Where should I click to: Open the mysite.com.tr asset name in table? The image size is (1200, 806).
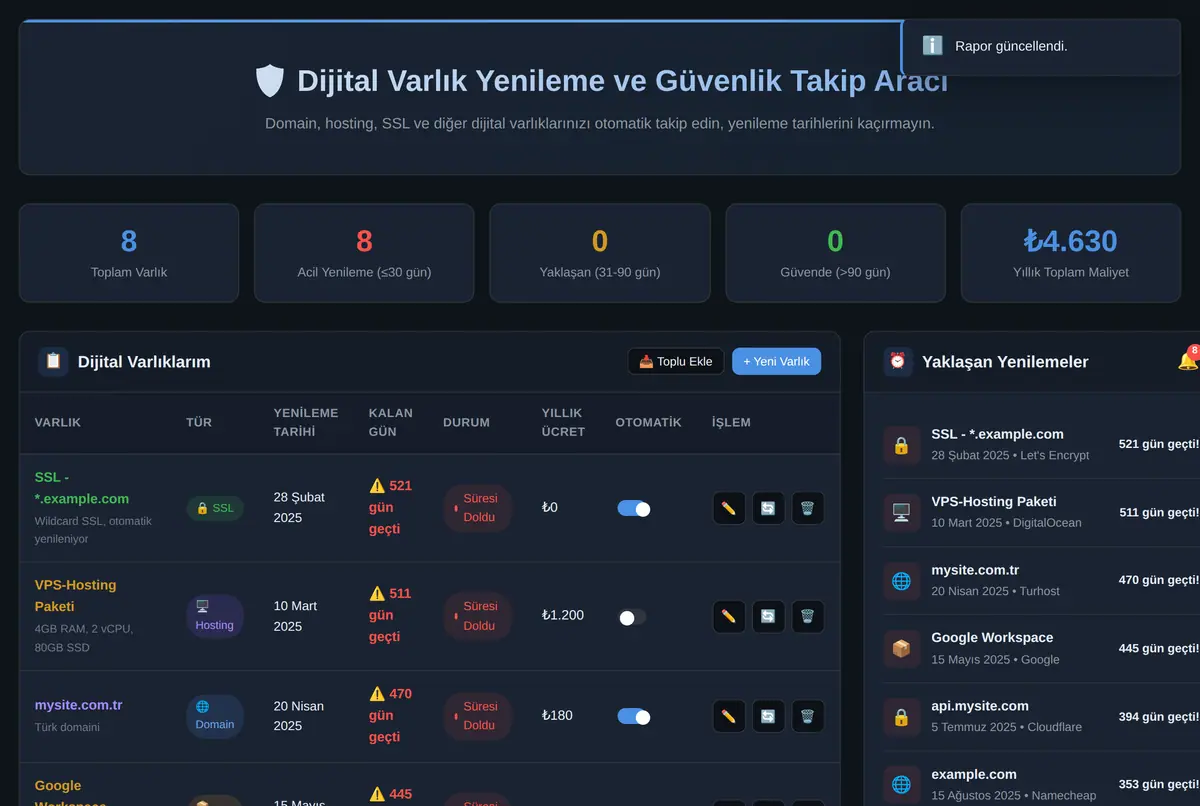78,705
